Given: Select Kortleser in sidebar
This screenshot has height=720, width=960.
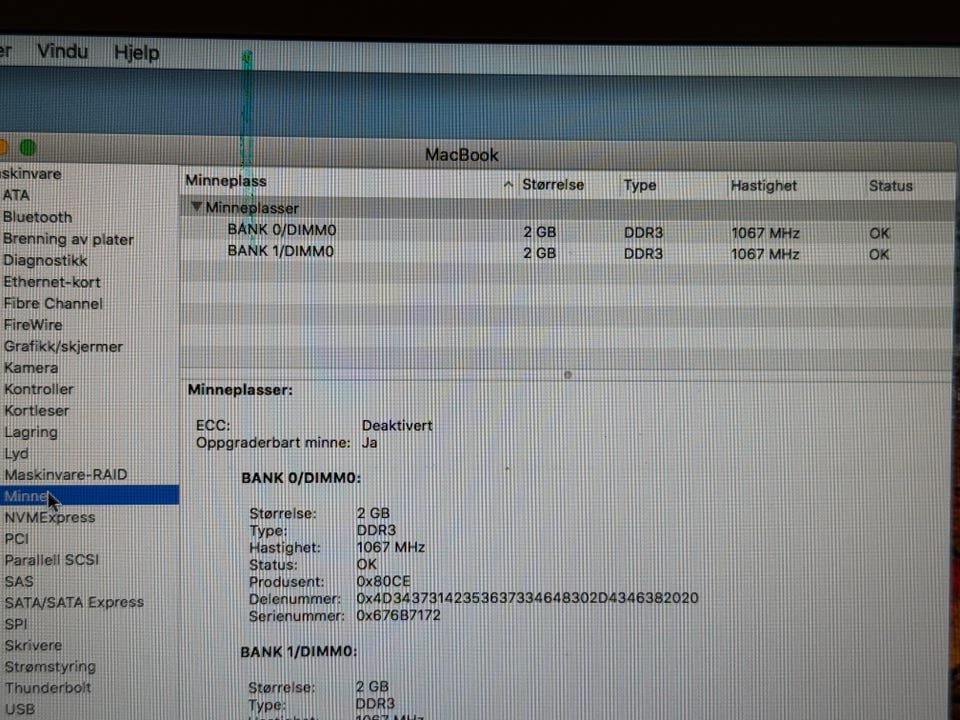Looking at the screenshot, I should pyautogui.click(x=37, y=410).
